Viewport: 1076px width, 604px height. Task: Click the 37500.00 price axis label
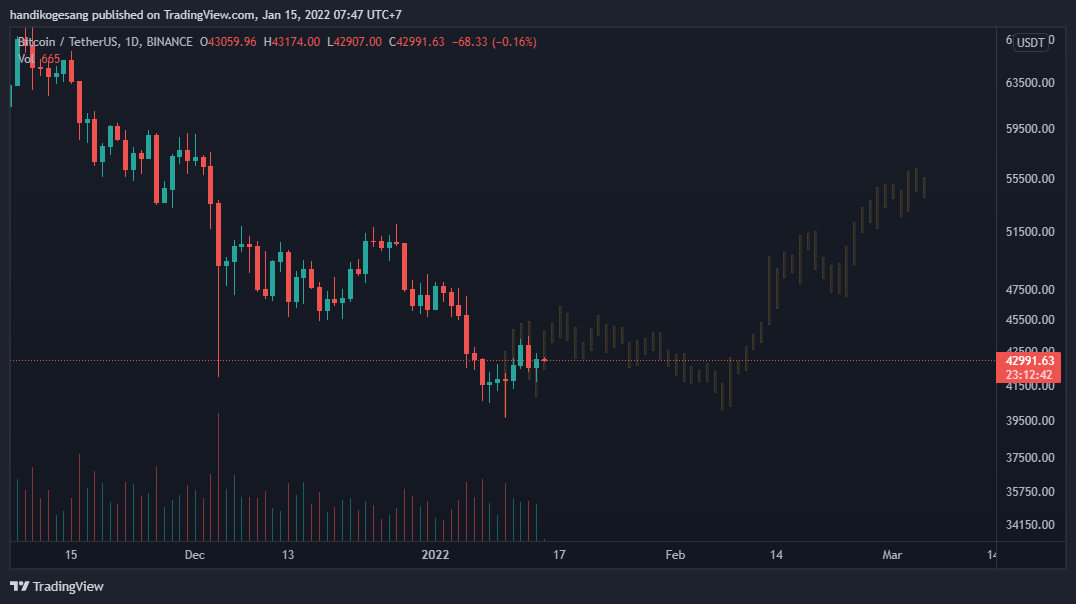(x=1029, y=457)
